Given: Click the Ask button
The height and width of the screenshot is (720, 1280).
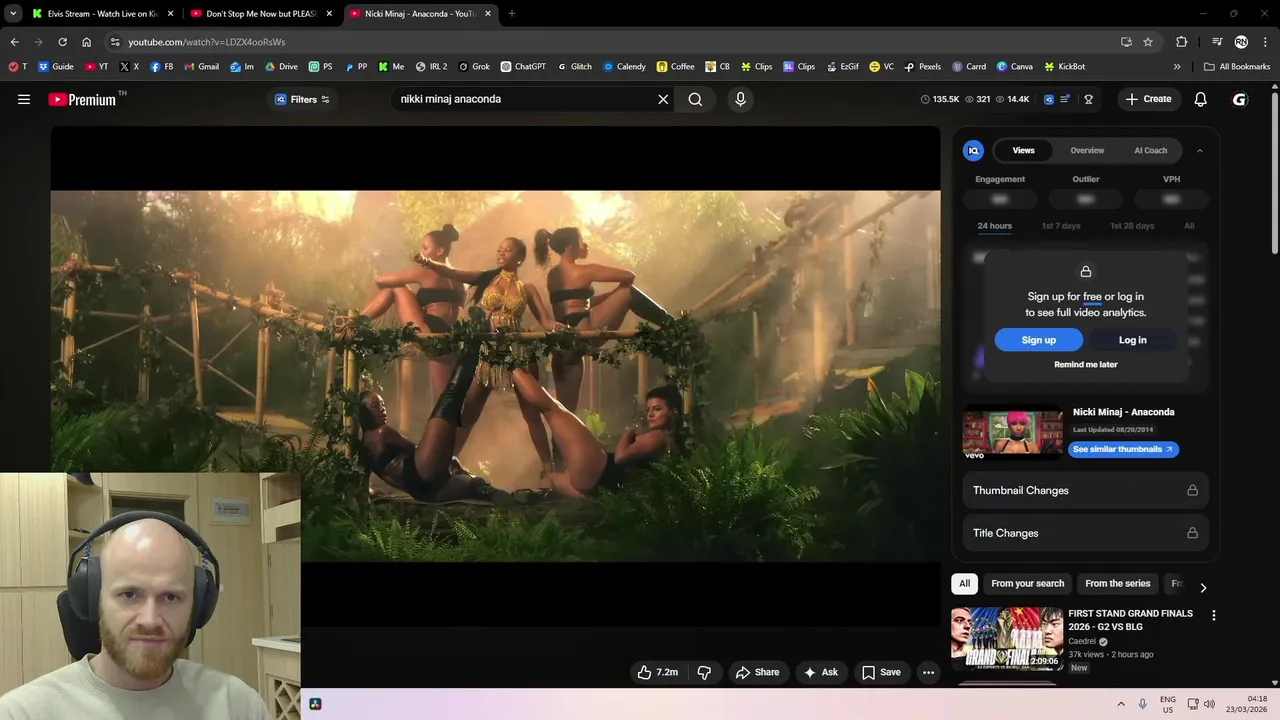Looking at the screenshot, I should tap(821, 672).
